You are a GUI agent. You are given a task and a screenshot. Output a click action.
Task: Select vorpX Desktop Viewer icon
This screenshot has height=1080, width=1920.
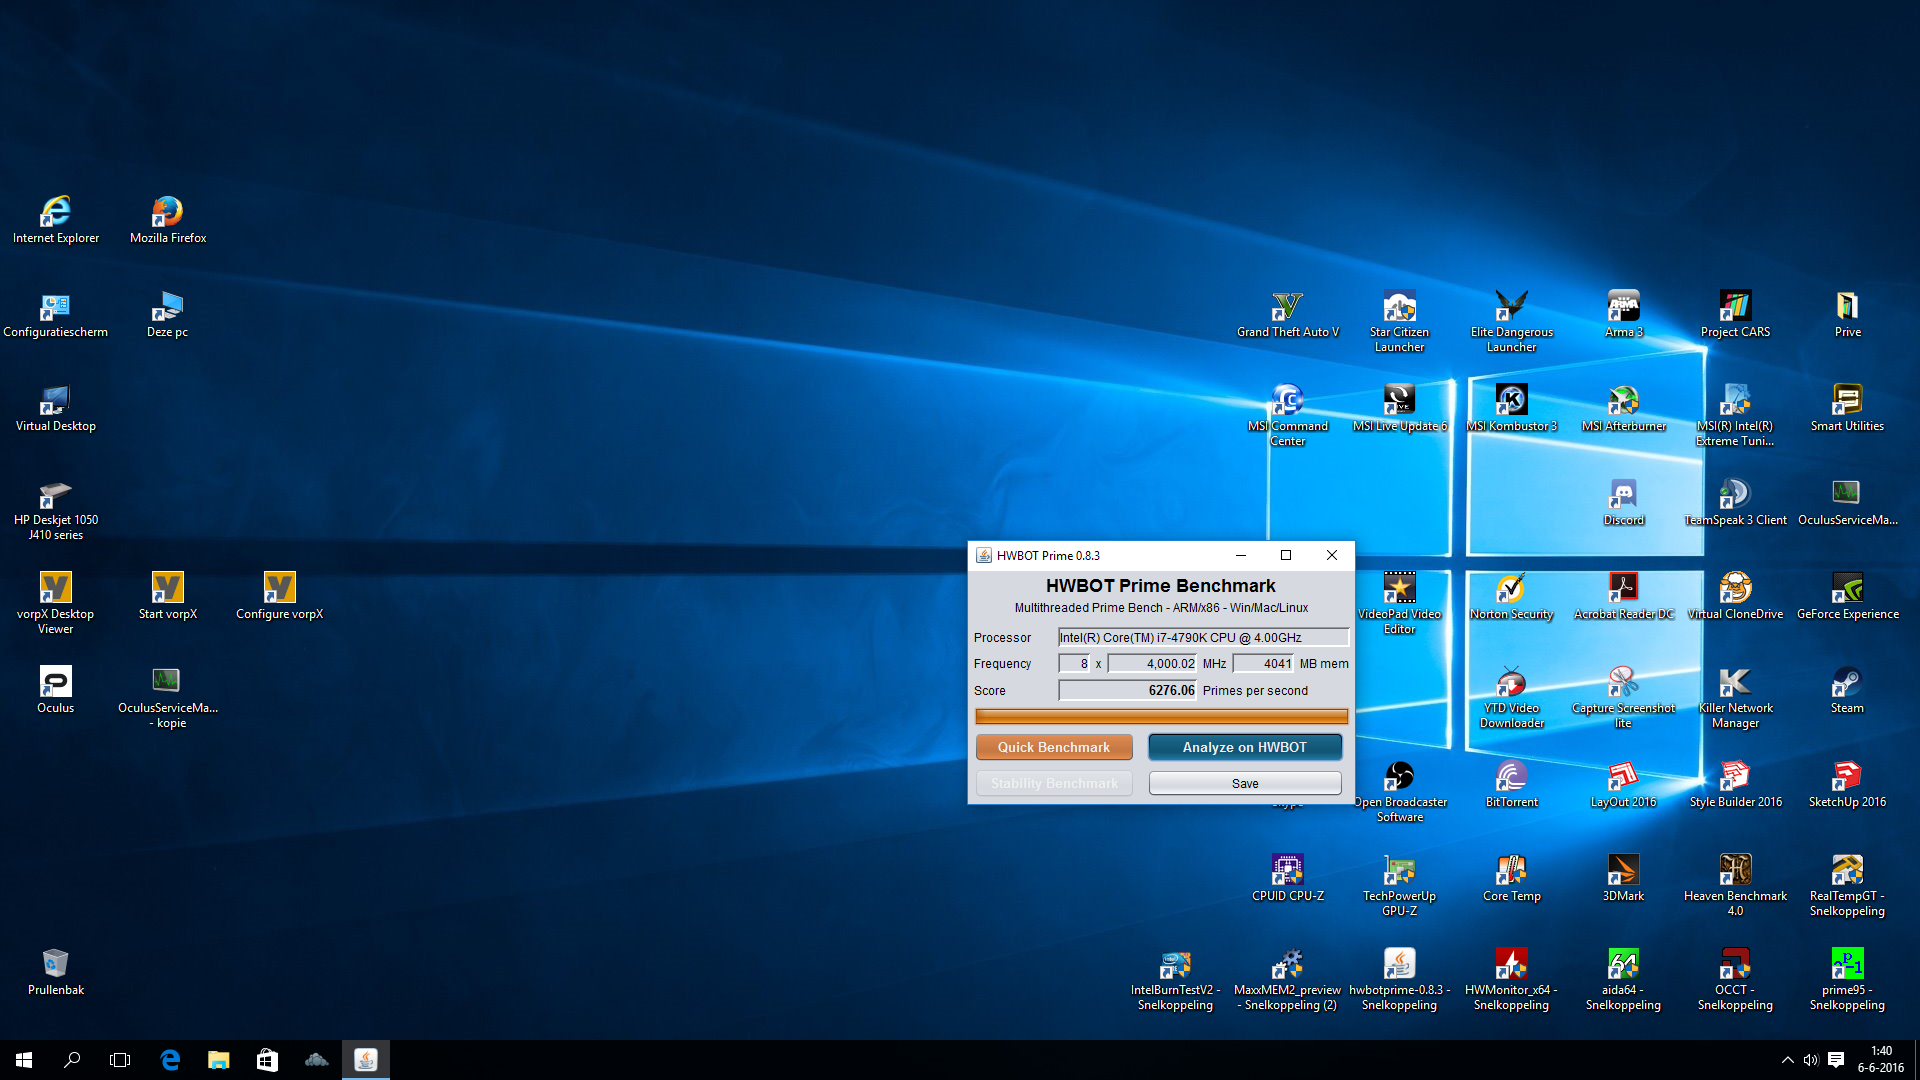point(56,603)
